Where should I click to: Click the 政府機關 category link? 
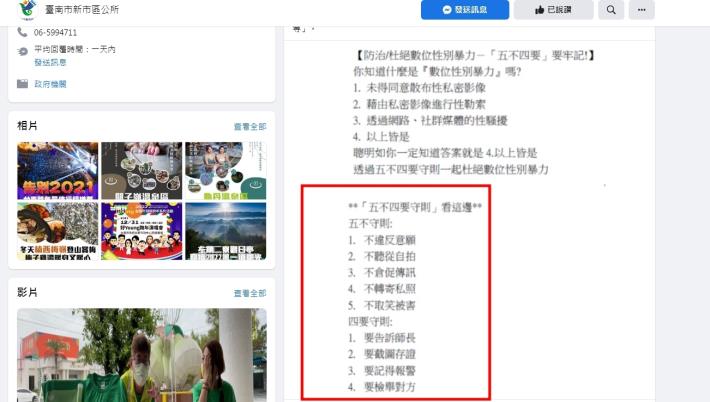tap(50, 84)
